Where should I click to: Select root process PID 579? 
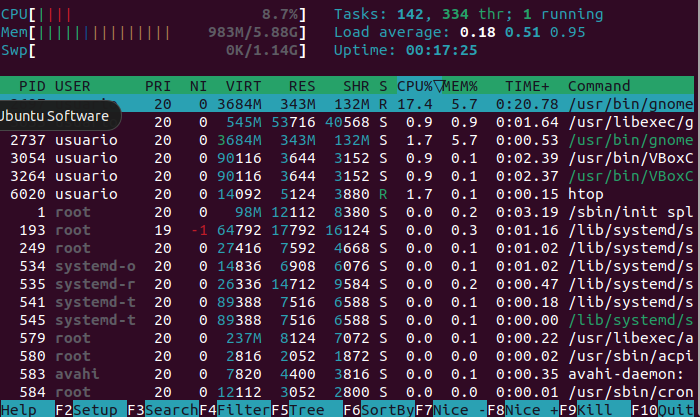tap(347, 338)
